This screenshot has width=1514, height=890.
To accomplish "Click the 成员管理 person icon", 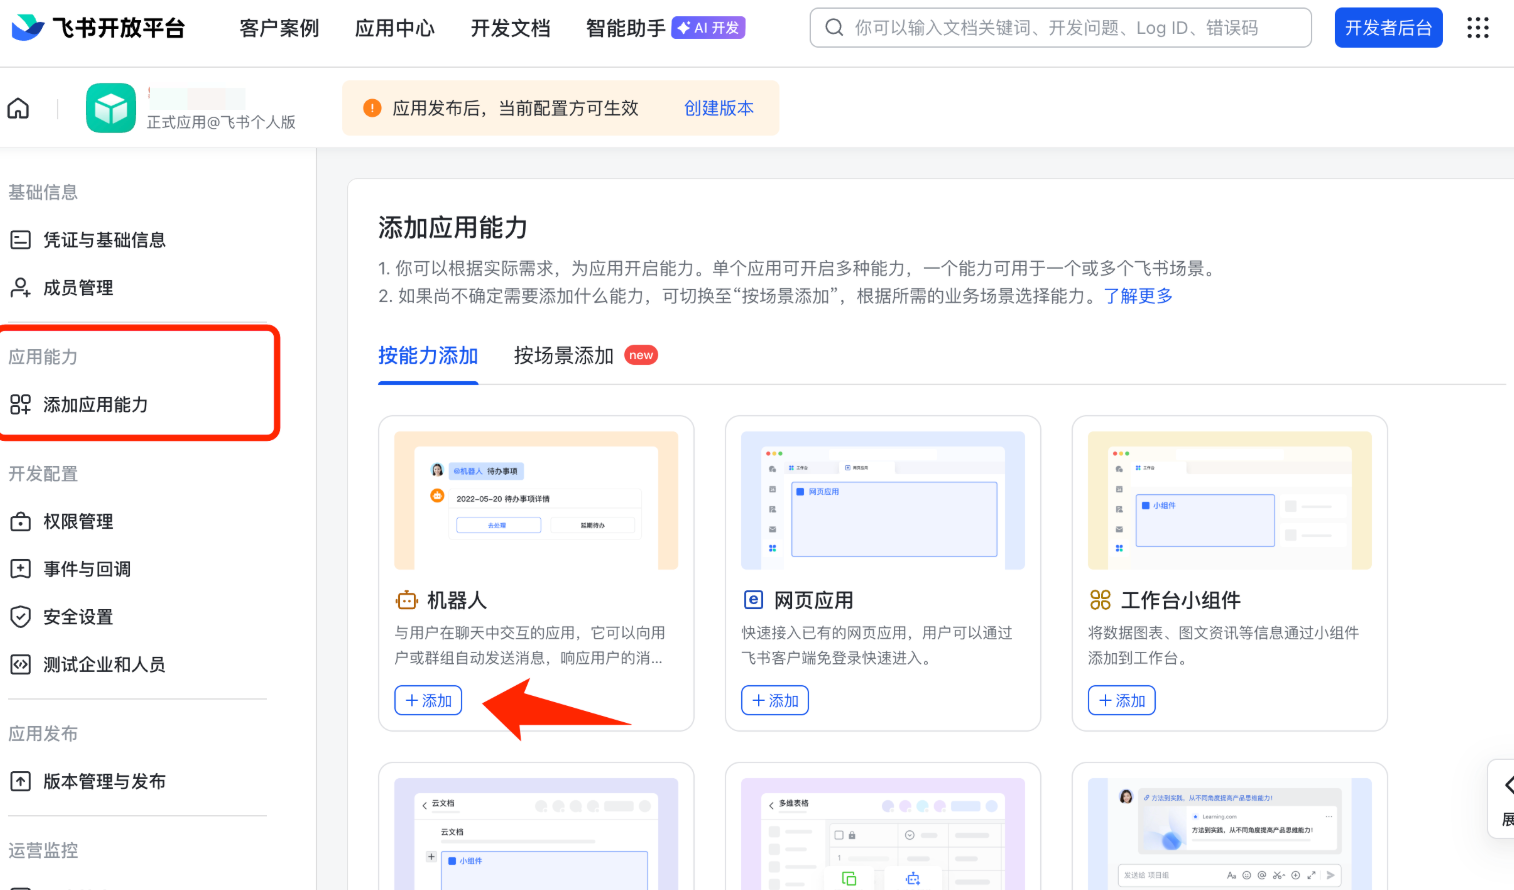I will (x=20, y=288).
